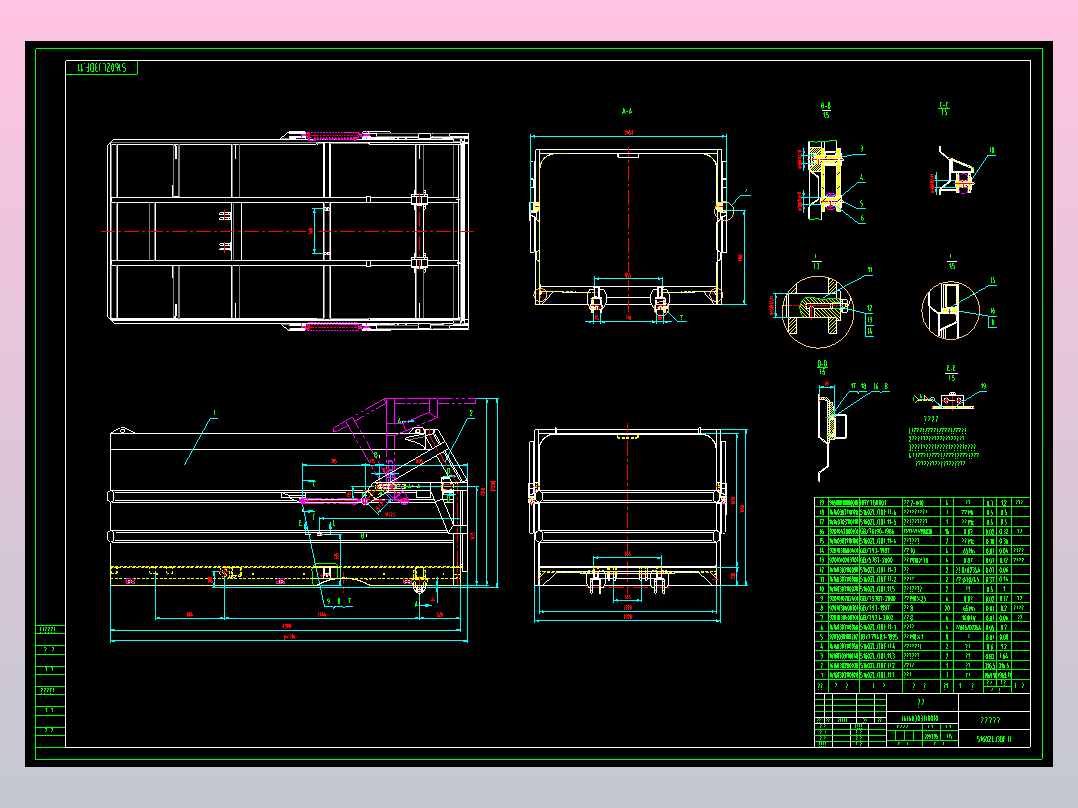Select the circular detail view with balloon 15
The width and height of the screenshot is (1078, 808).
[950, 310]
